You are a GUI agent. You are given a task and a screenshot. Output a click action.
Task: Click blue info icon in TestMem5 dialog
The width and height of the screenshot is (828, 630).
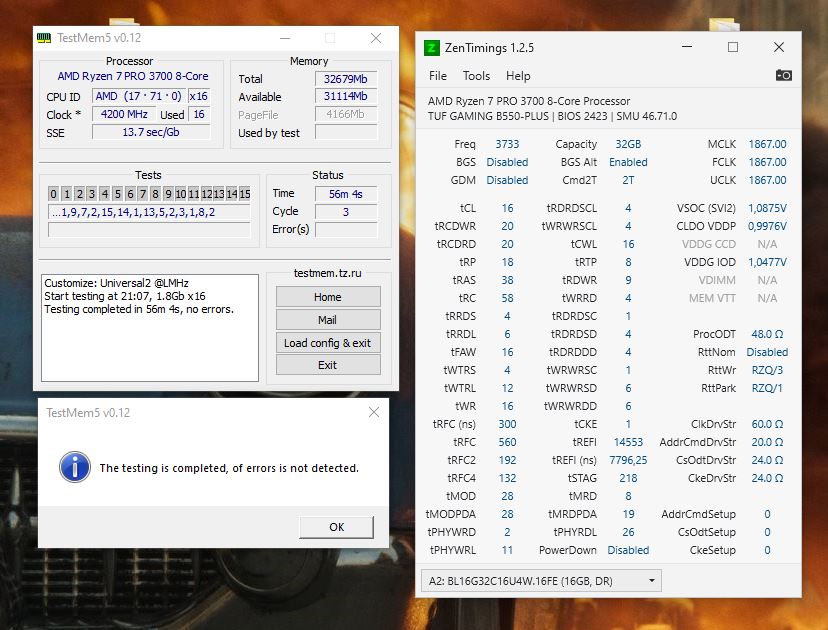74,467
